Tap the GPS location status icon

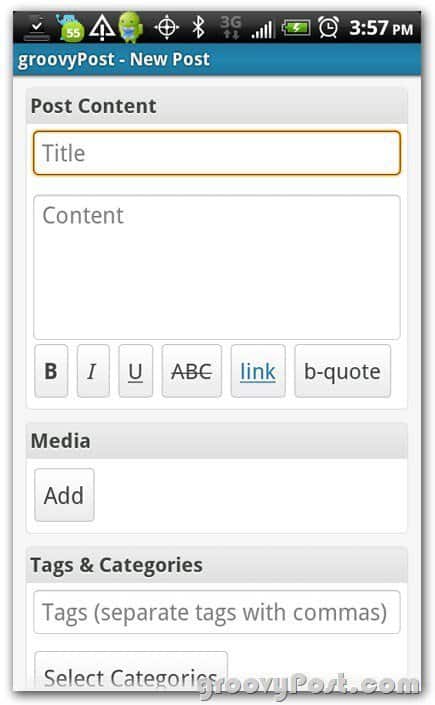pyautogui.click(x=166, y=28)
